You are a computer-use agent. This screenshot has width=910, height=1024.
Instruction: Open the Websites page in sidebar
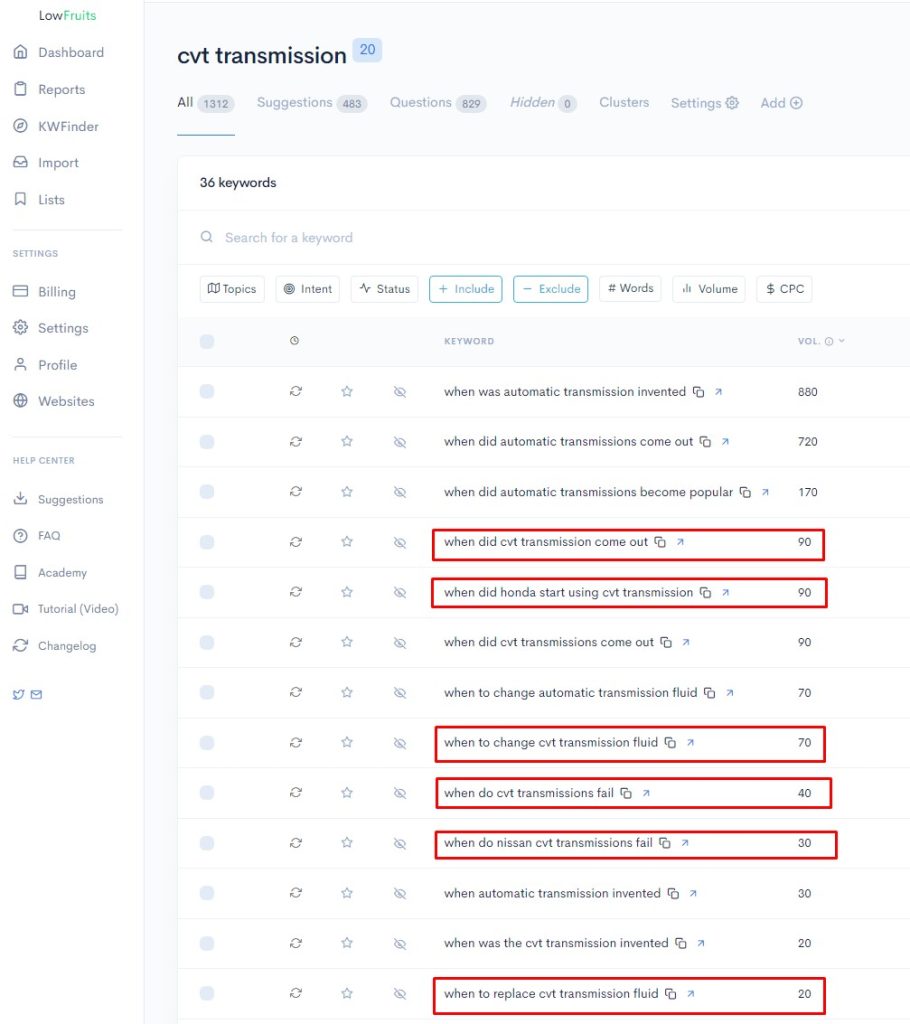54,401
